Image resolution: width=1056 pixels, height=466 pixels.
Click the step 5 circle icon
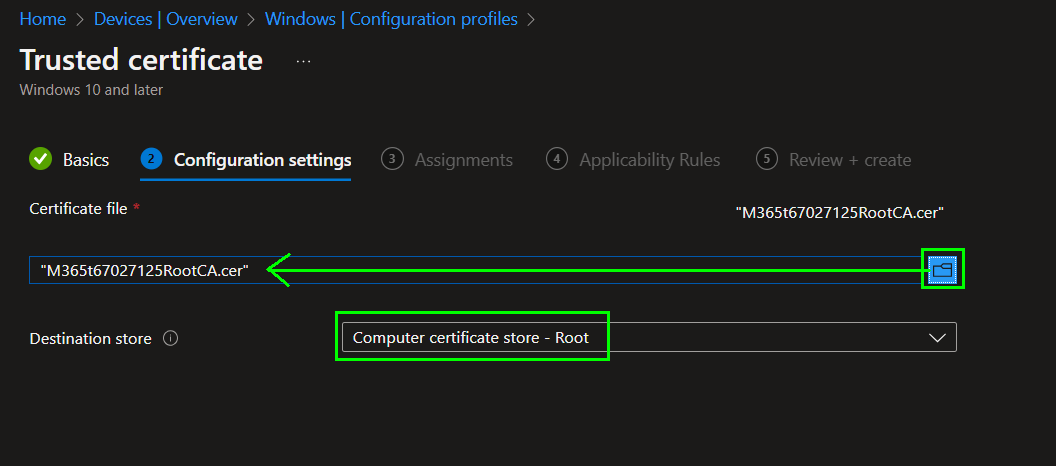point(767,159)
